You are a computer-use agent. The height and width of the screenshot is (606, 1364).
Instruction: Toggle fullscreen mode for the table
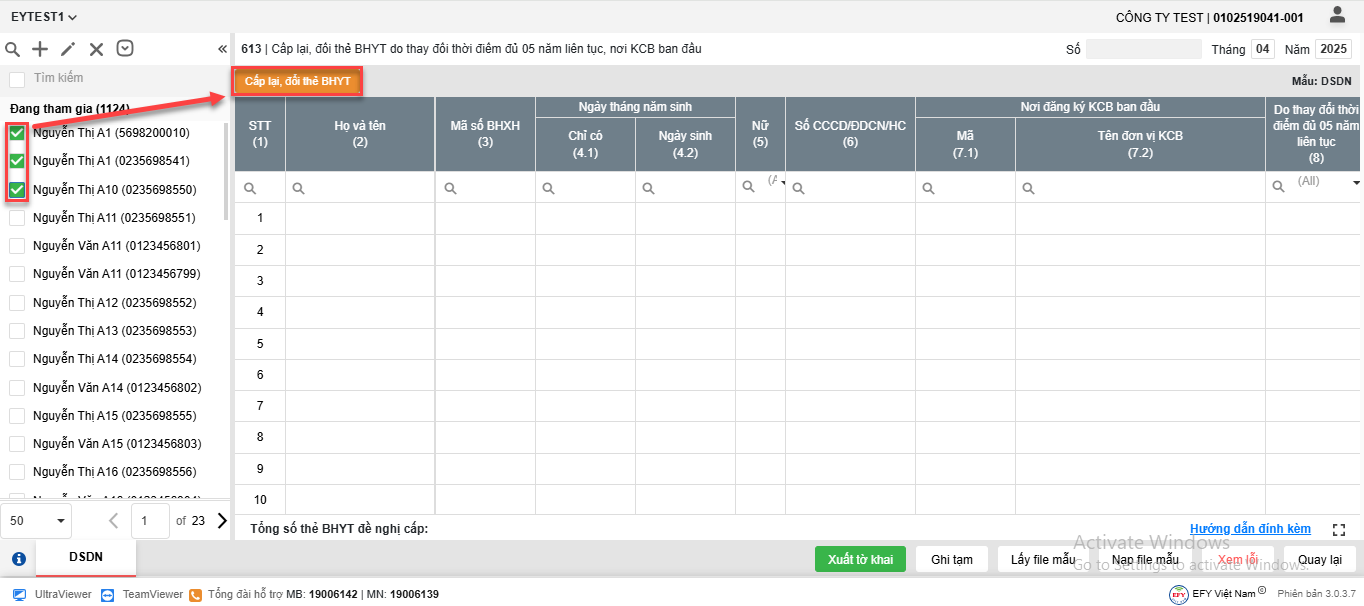[1340, 529]
